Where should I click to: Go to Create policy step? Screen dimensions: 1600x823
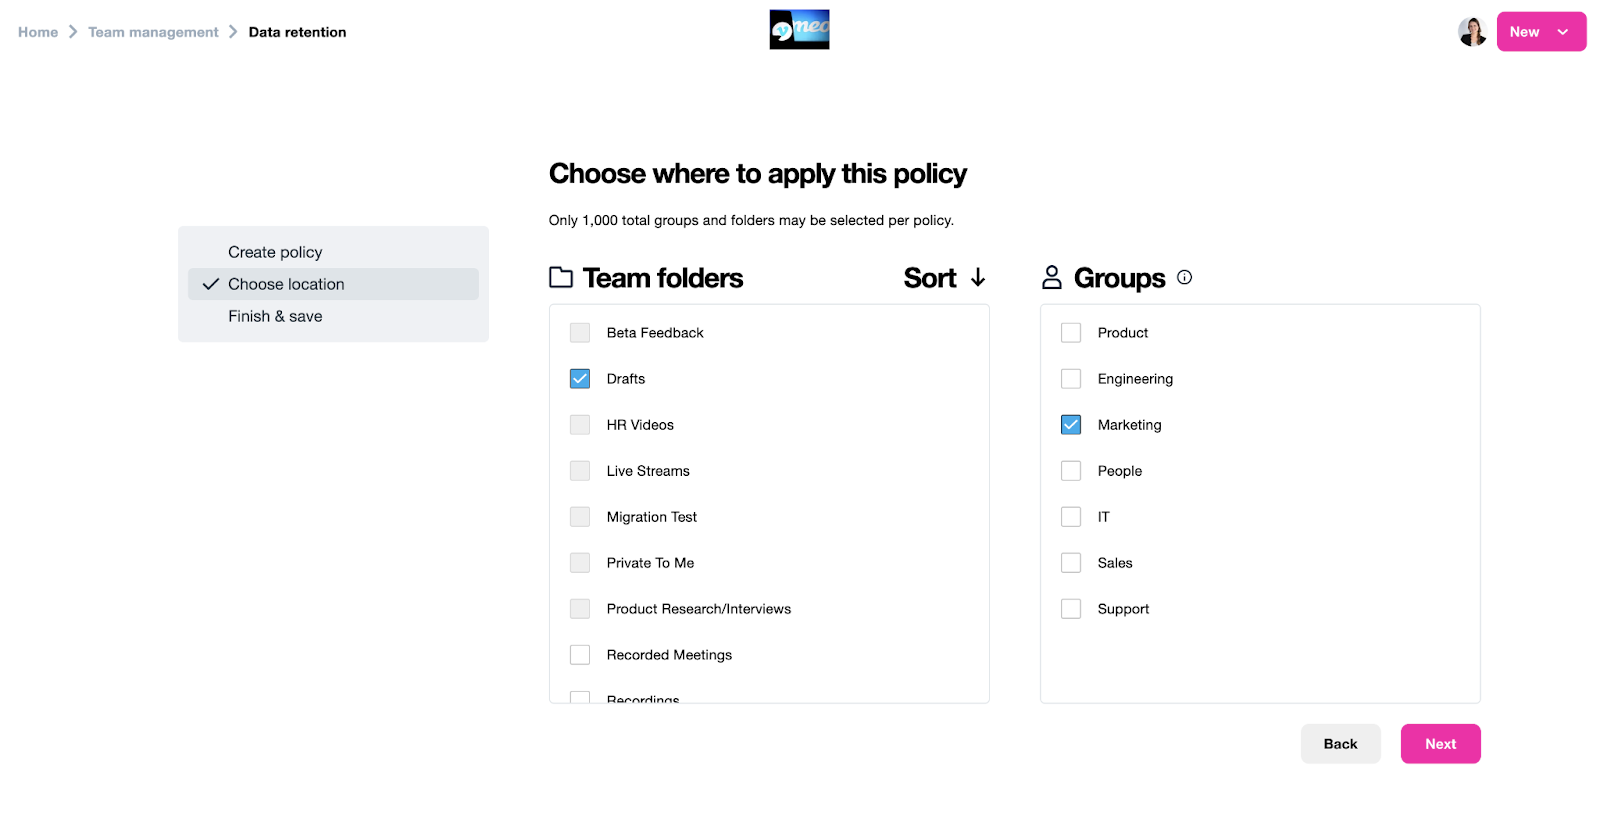[275, 252]
